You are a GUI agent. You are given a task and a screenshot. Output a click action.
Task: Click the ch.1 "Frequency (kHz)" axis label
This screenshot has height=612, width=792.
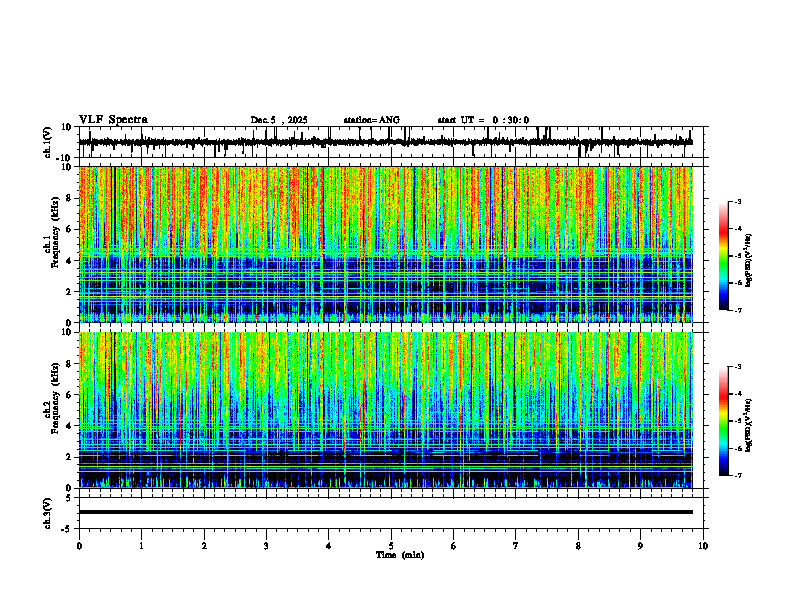(55, 232)
